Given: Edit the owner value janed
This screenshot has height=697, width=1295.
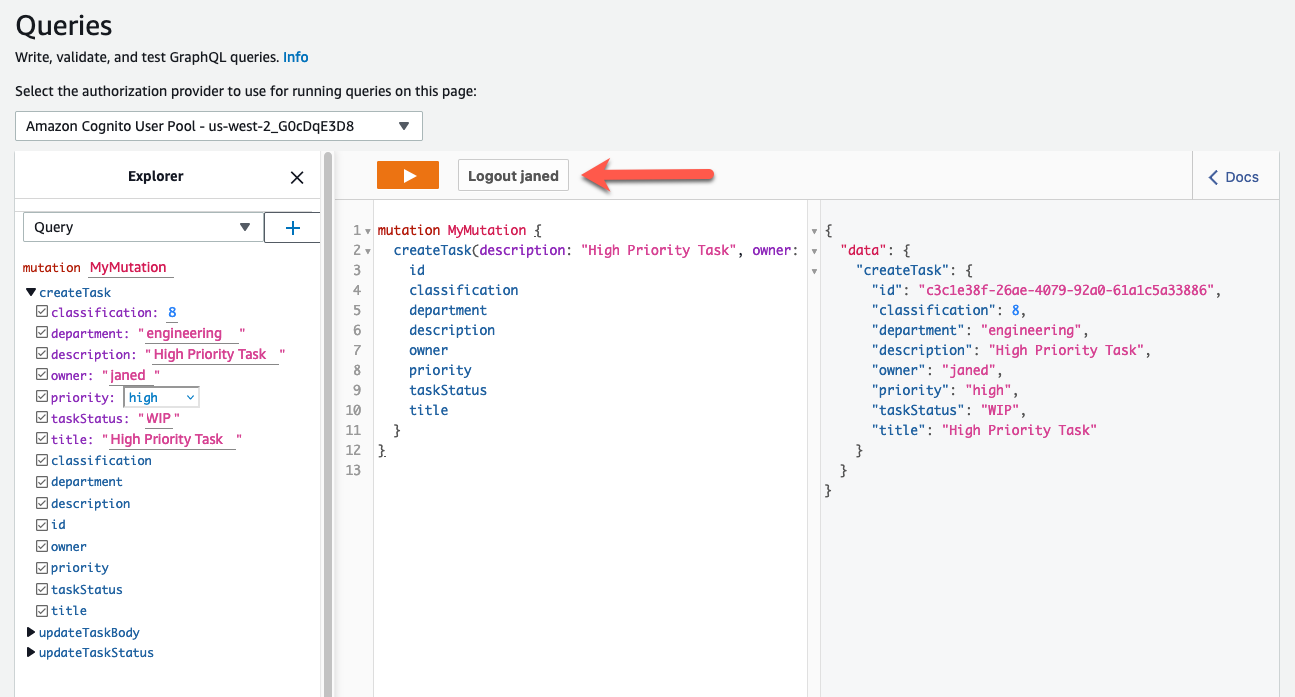Looking at the screenshot, I should [x=131, y=375].
